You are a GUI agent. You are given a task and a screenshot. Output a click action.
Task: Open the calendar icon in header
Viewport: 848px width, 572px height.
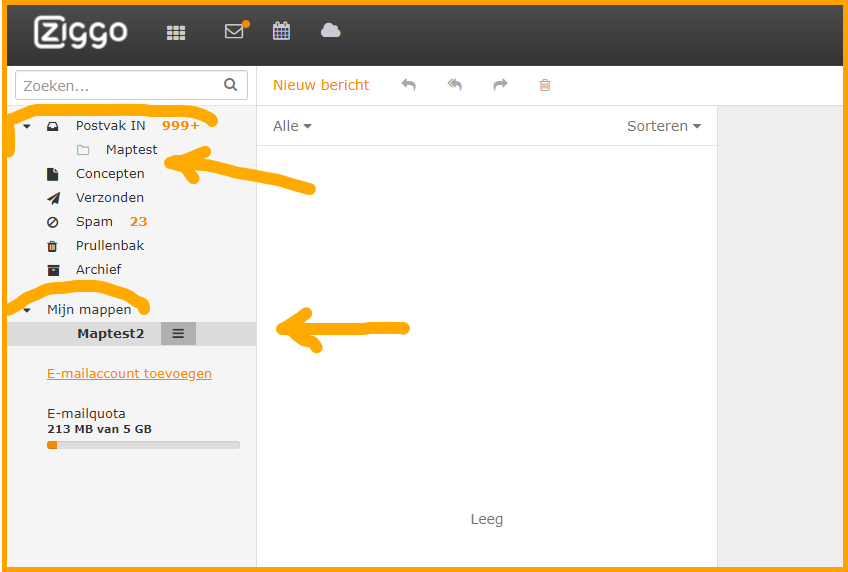[x=281, y=31]
